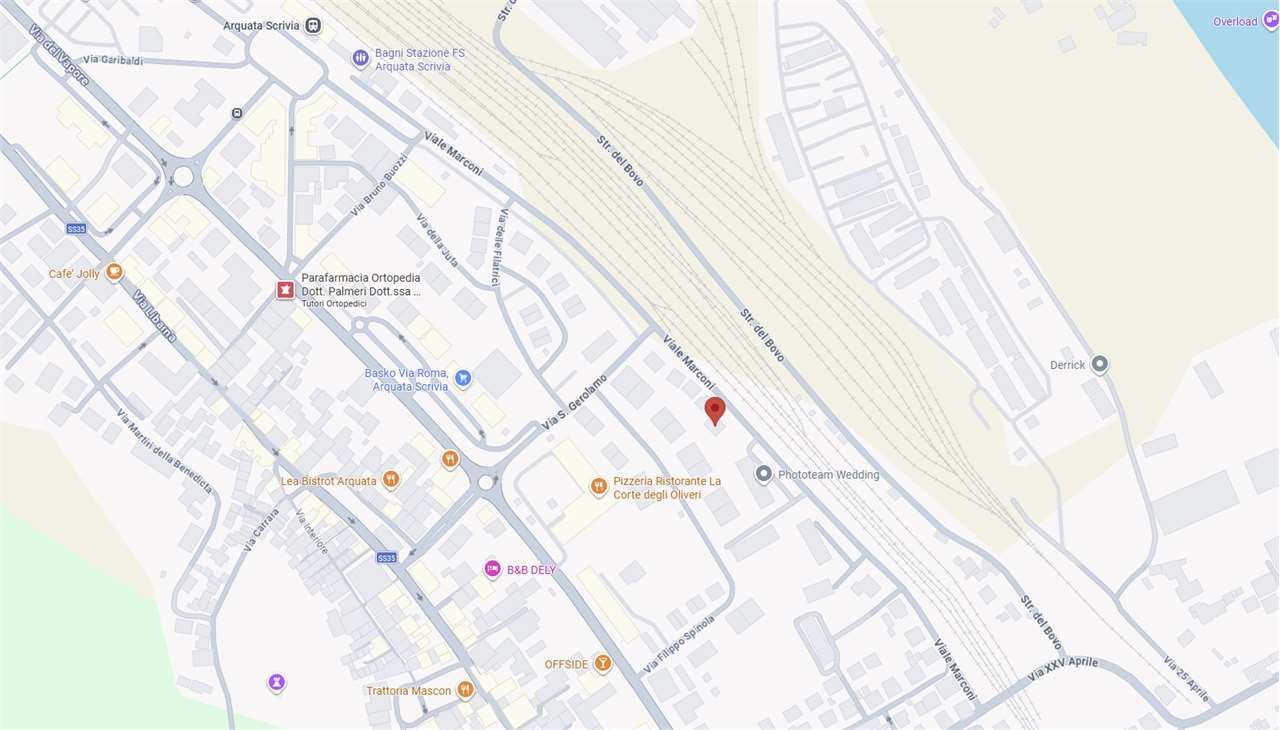Click the Basko Via Roma shopping cart icon

tap(463, 378)
